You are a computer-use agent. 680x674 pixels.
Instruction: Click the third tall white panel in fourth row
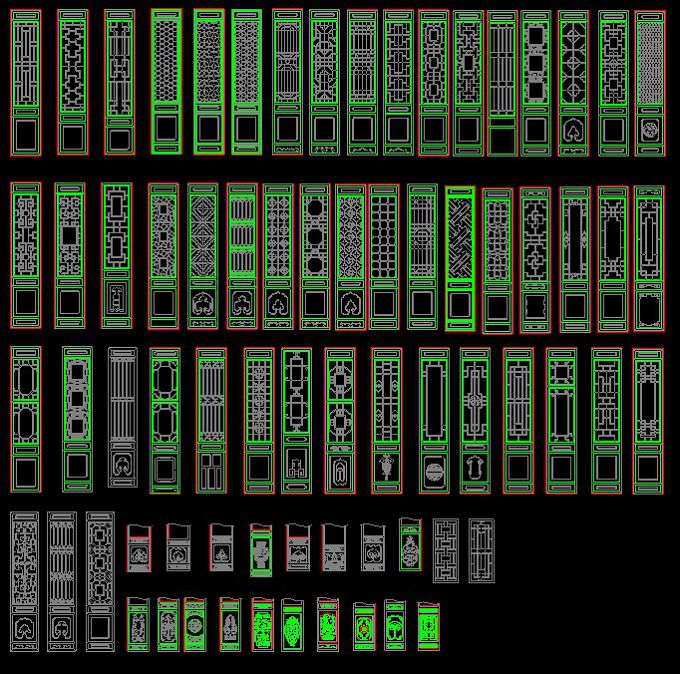[100, 580]
